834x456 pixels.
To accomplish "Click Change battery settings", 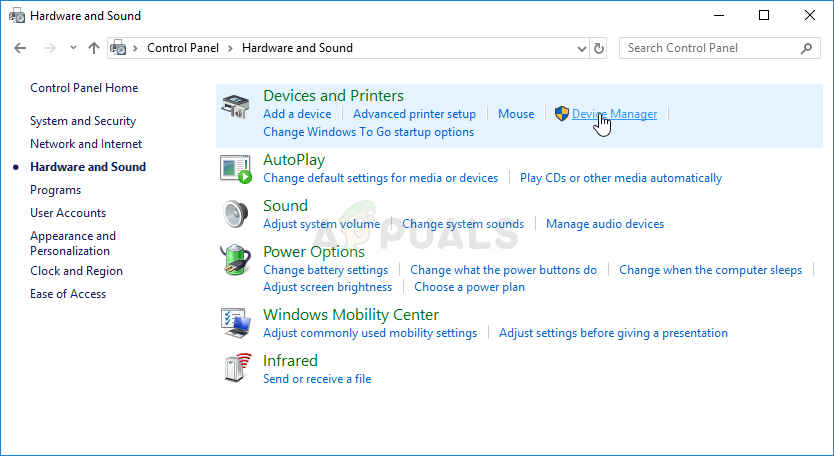I will [x=326, y=270].
